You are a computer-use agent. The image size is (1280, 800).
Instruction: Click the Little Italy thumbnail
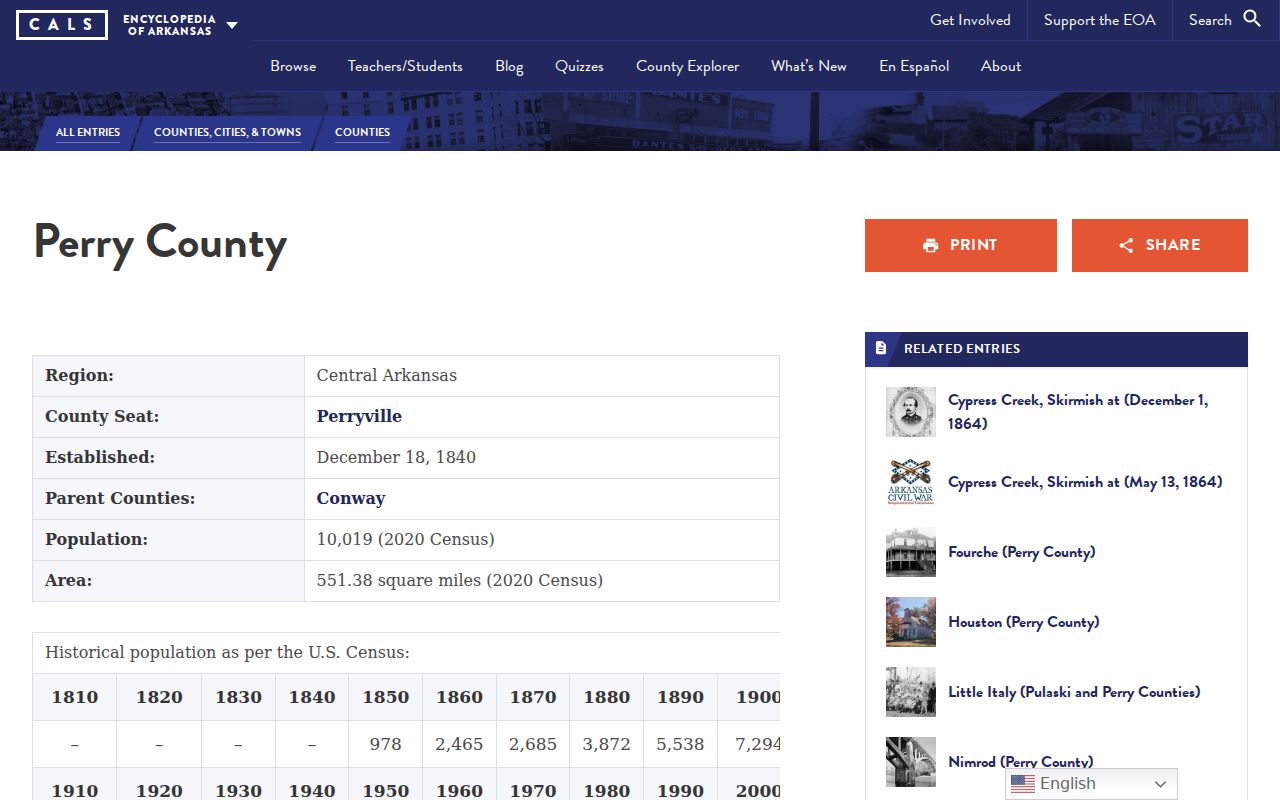tap(911, 692)
